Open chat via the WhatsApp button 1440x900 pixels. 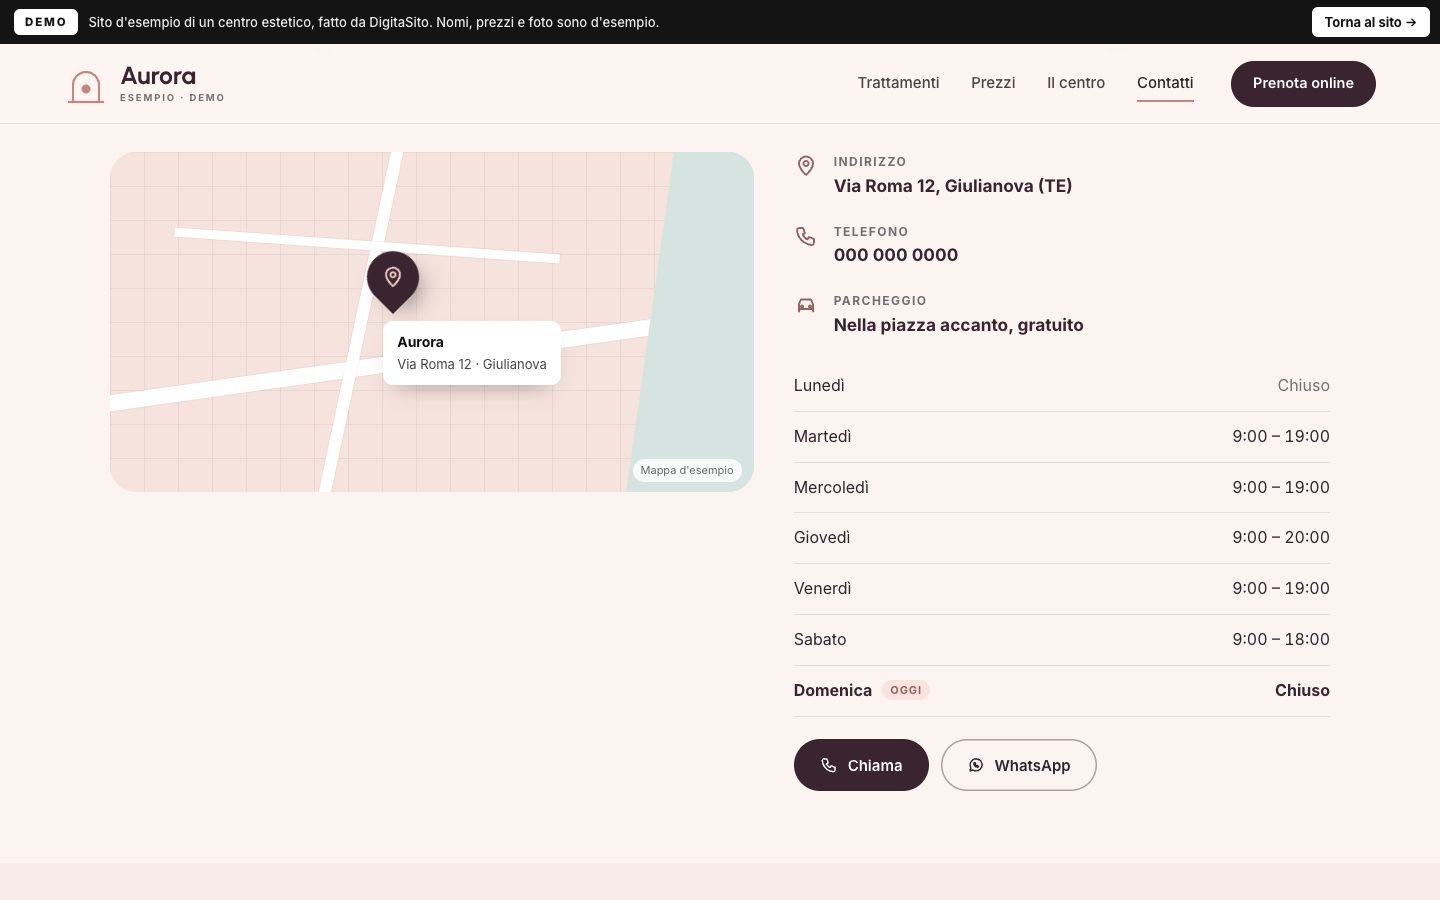pos(1019,765)
